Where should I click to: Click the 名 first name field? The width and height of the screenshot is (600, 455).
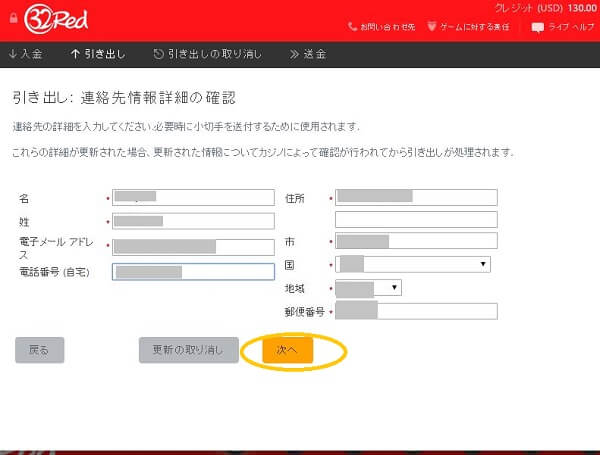(x=192, y=198)
